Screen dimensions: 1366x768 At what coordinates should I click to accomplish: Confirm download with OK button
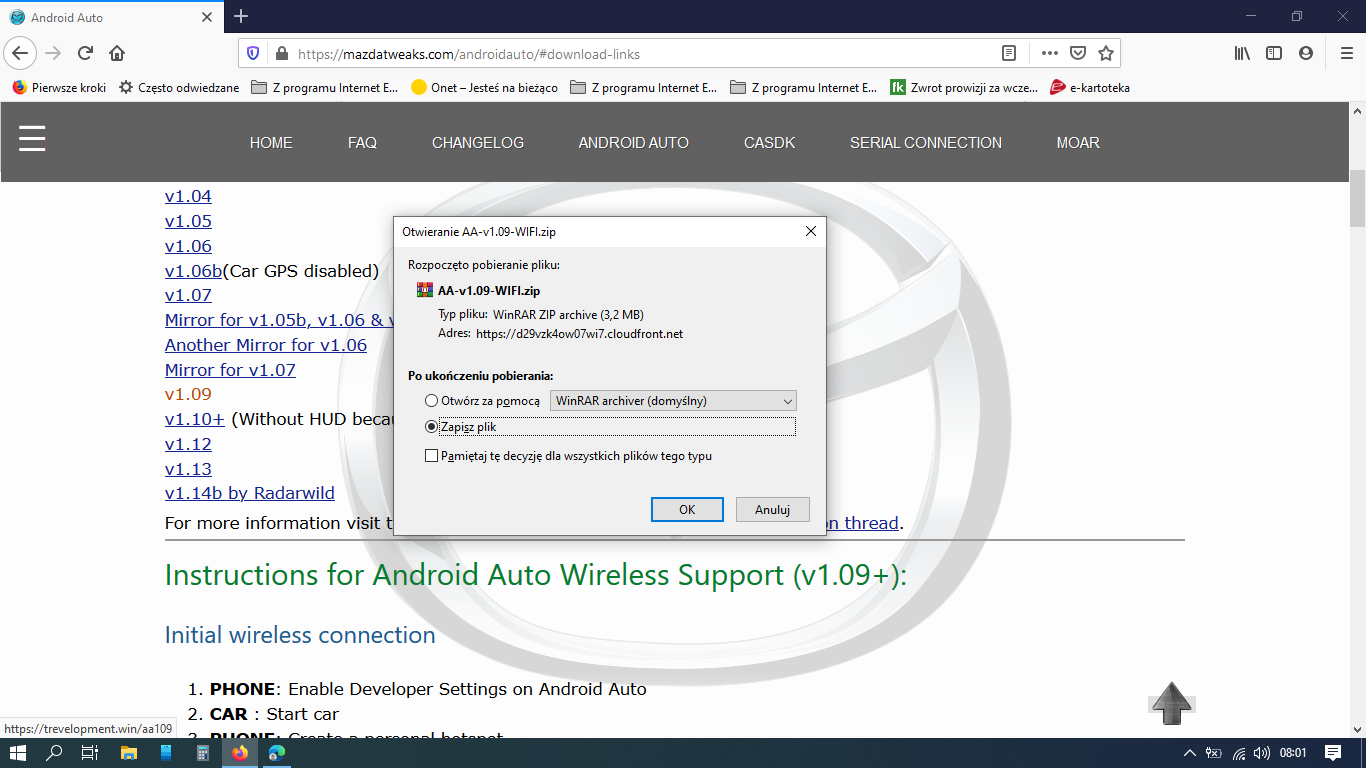pos(687,510)
